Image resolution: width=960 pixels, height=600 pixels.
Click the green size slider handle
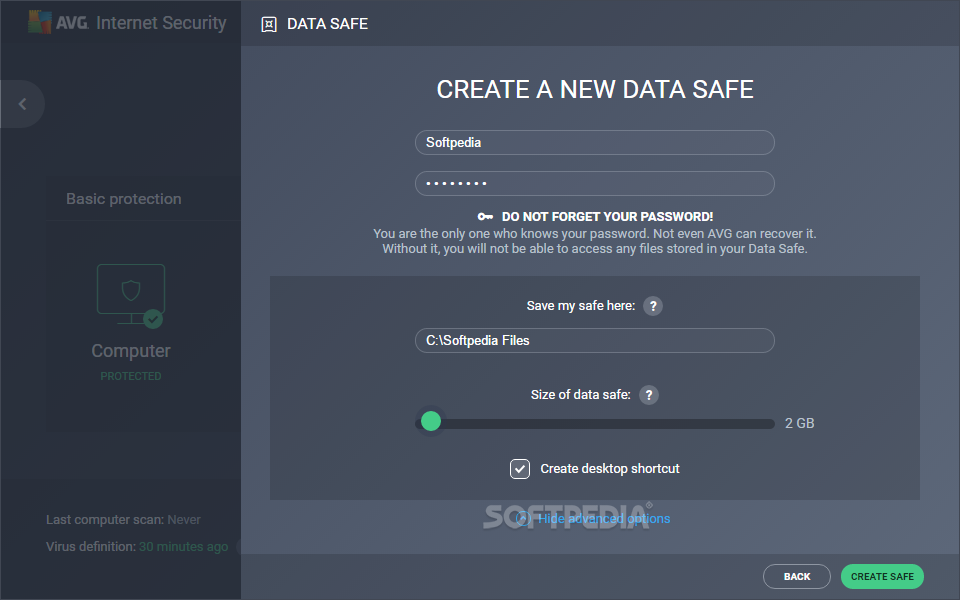click(x=431, y=421)
